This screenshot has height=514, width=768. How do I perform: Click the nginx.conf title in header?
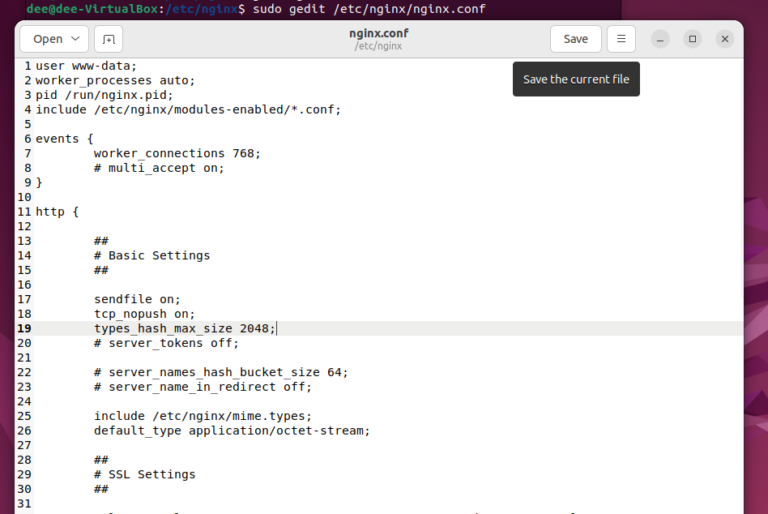pos(379,33)
